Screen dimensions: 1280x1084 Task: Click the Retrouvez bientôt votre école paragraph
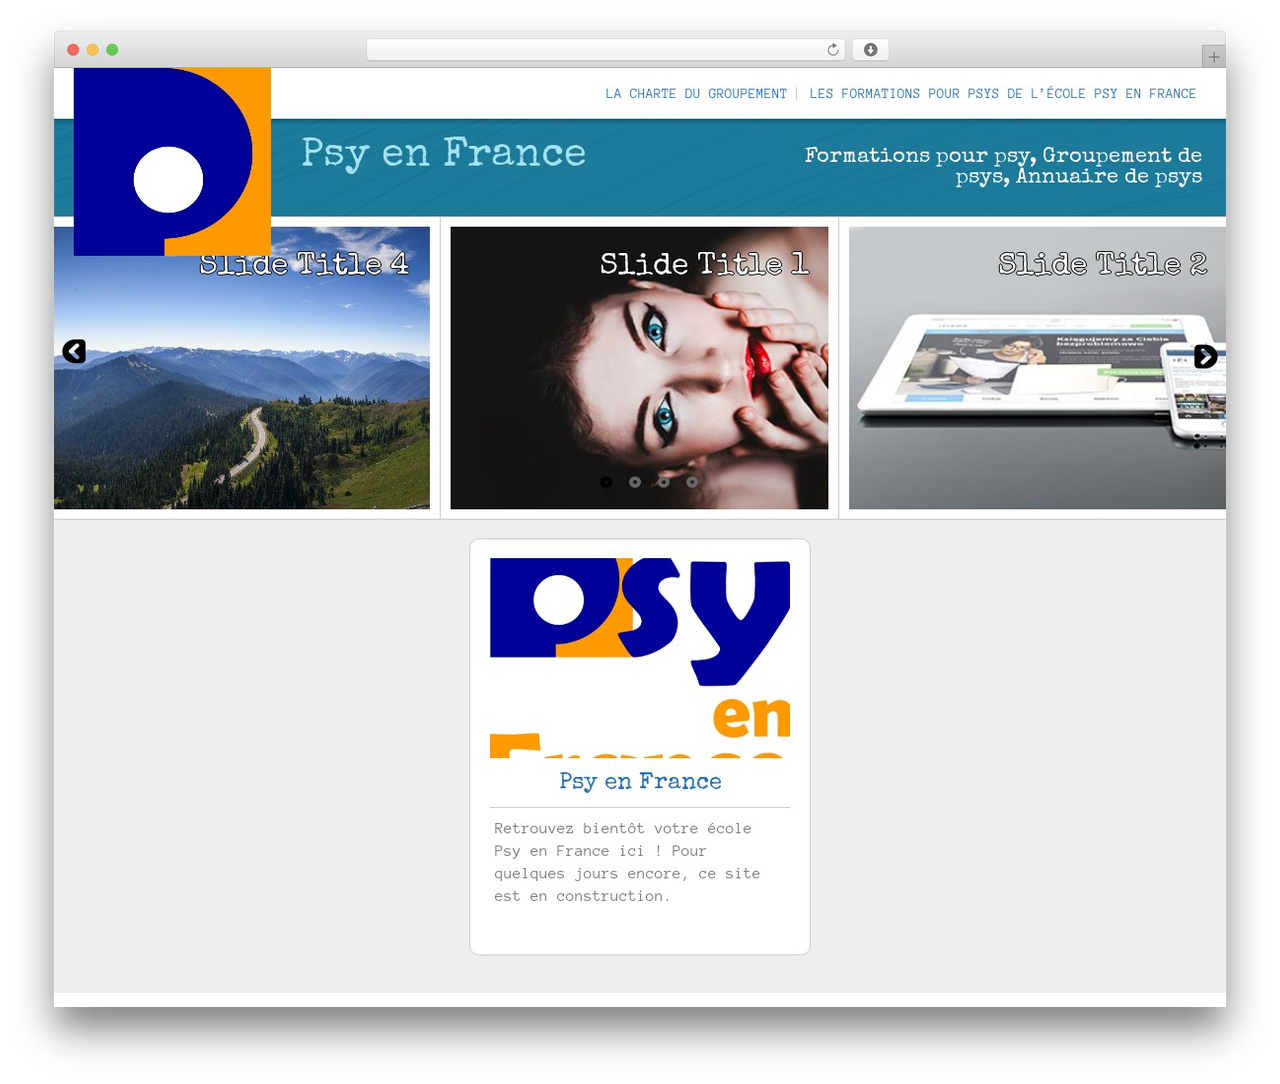click(x=627, y=862)
